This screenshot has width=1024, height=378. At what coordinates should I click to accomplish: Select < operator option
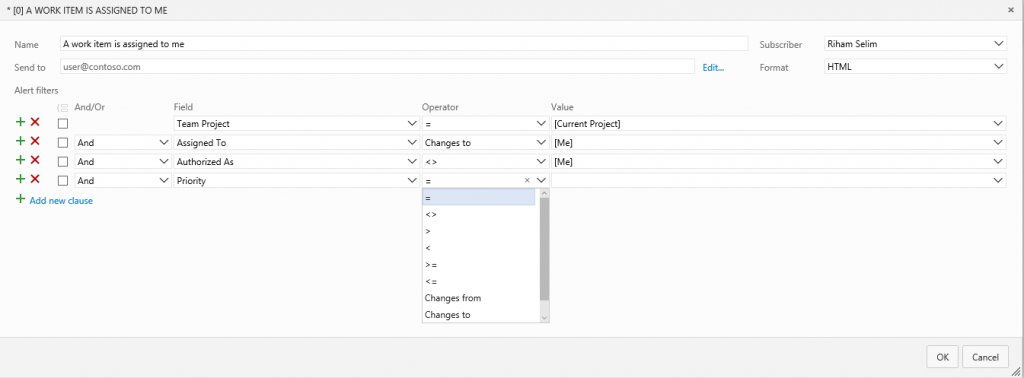(479, 248)
